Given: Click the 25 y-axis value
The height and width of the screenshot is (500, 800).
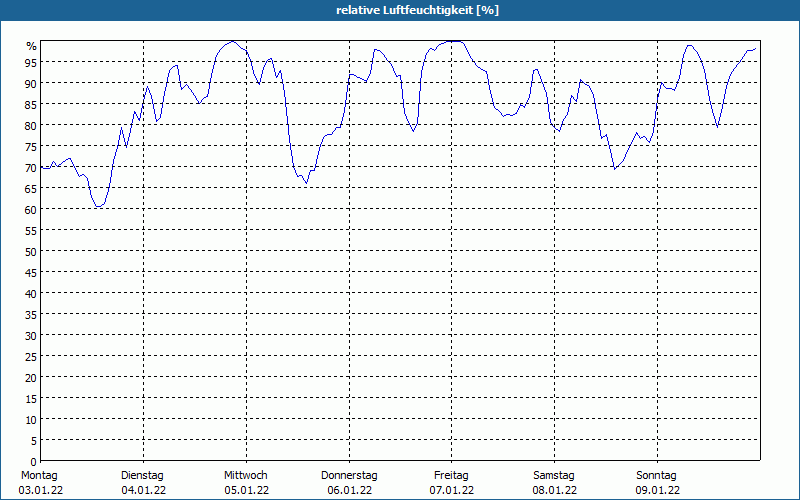Looking at the screenshot, I should [x=31, y=357].
